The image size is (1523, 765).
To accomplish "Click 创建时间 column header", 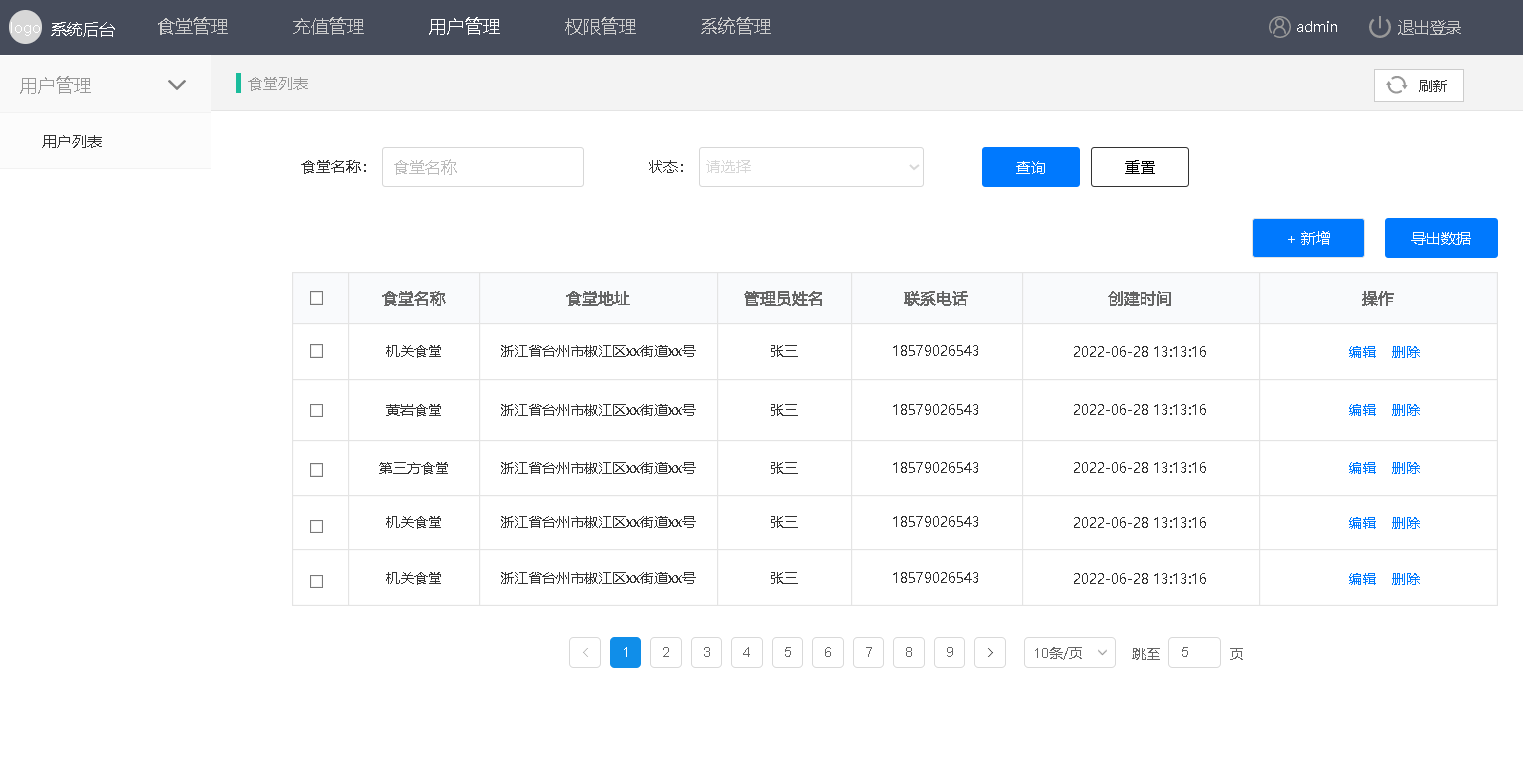I will [x=1140, y=298].
